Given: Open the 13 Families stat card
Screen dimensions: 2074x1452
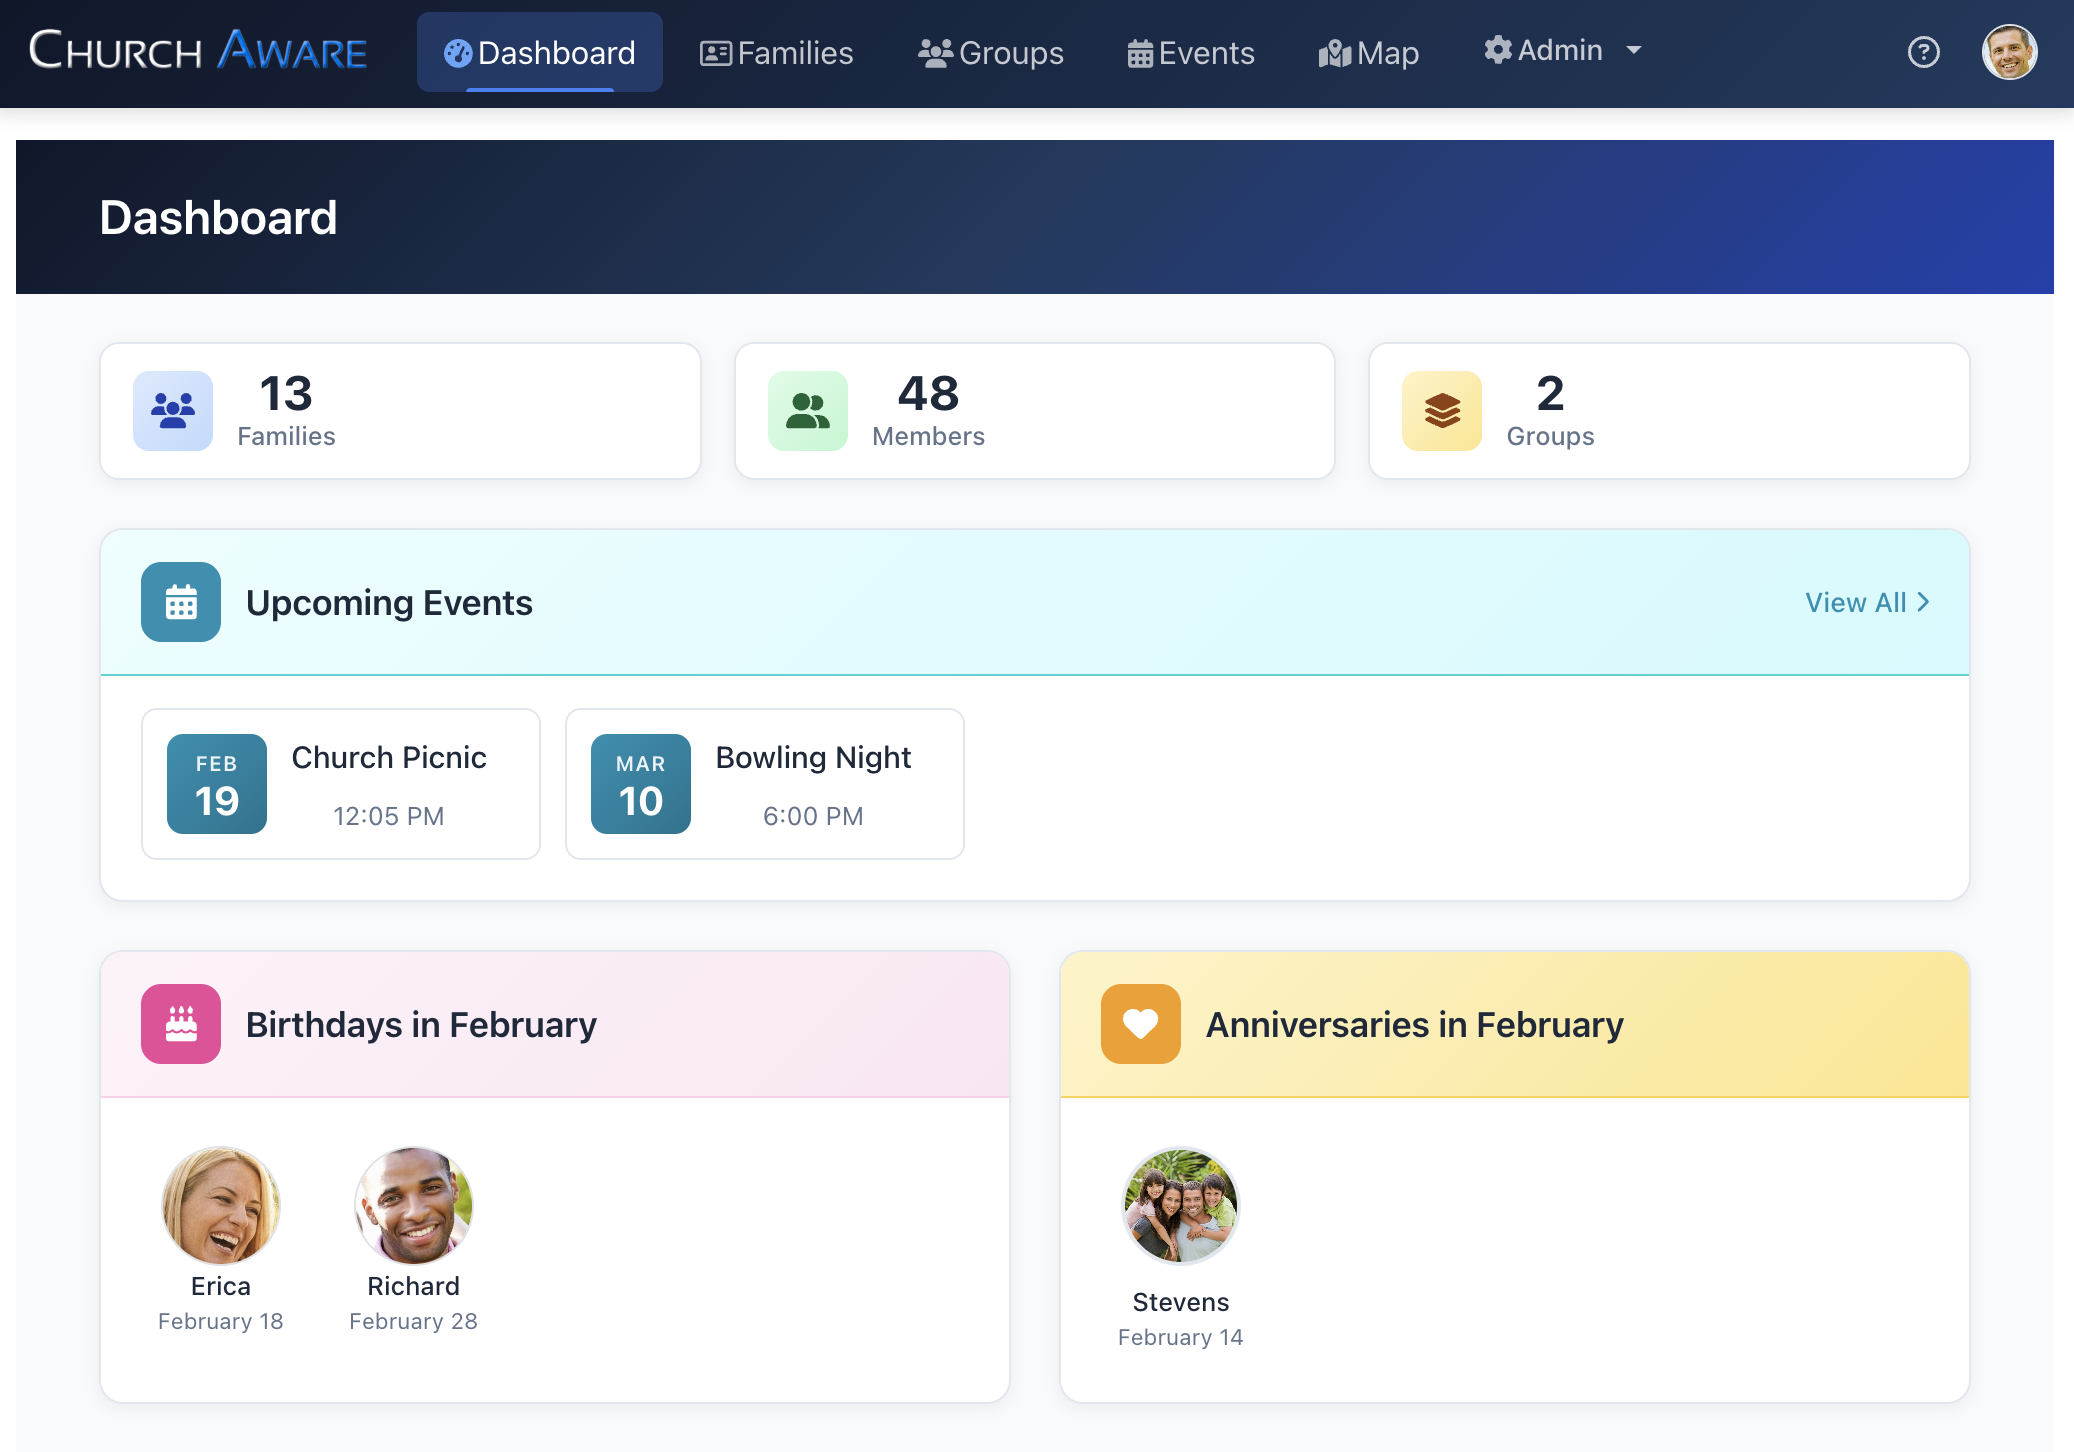Looking at the screenshot, I should point(400,411).
